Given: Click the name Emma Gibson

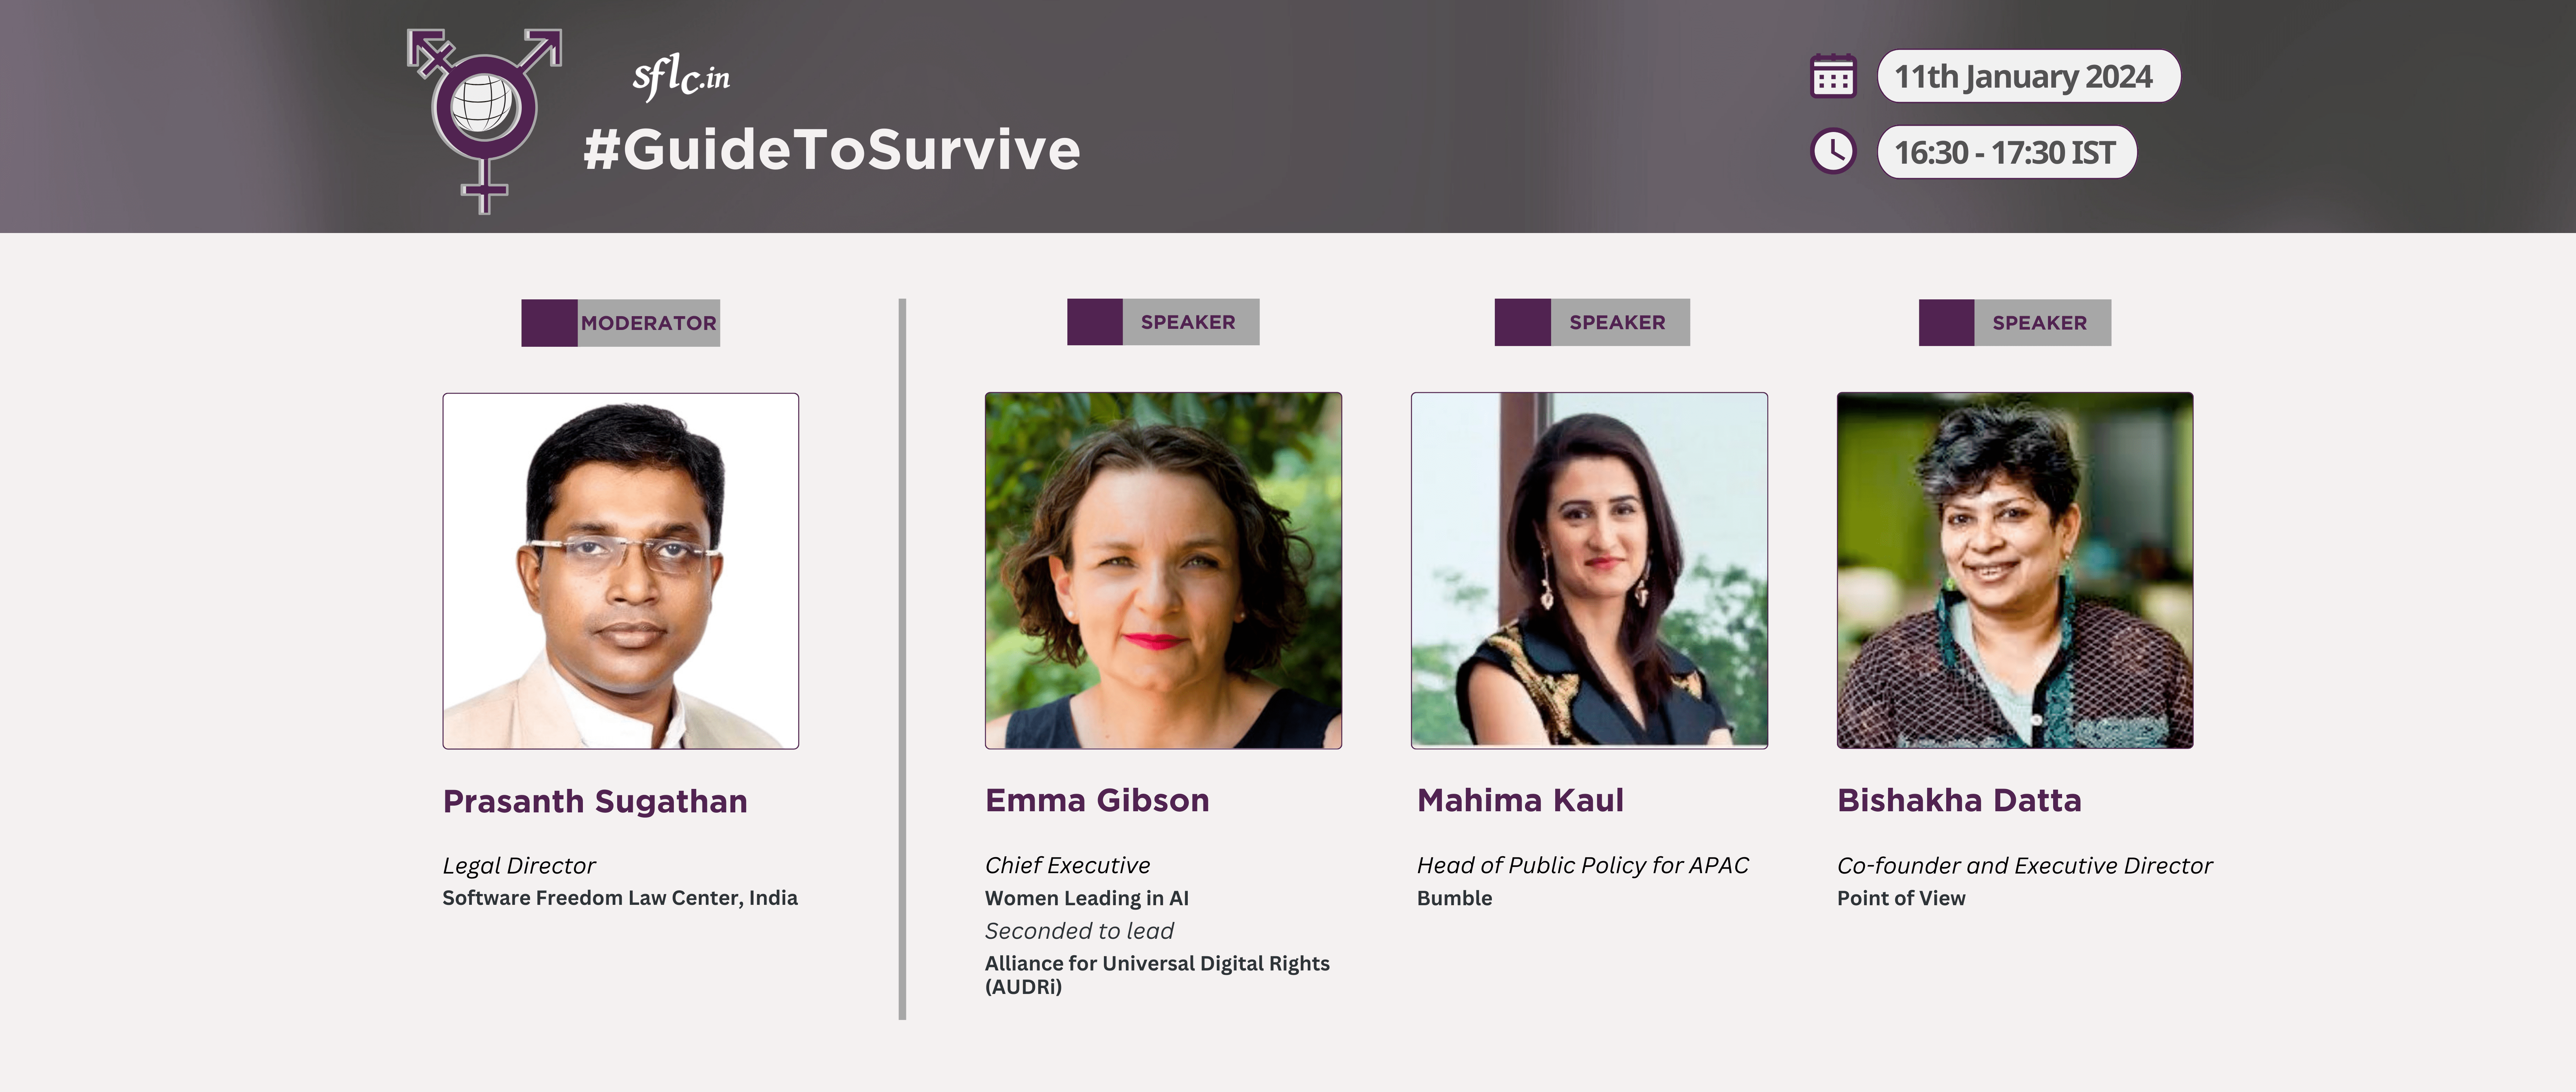Looking at the screenshot, I should click(x=1097, y=800).
